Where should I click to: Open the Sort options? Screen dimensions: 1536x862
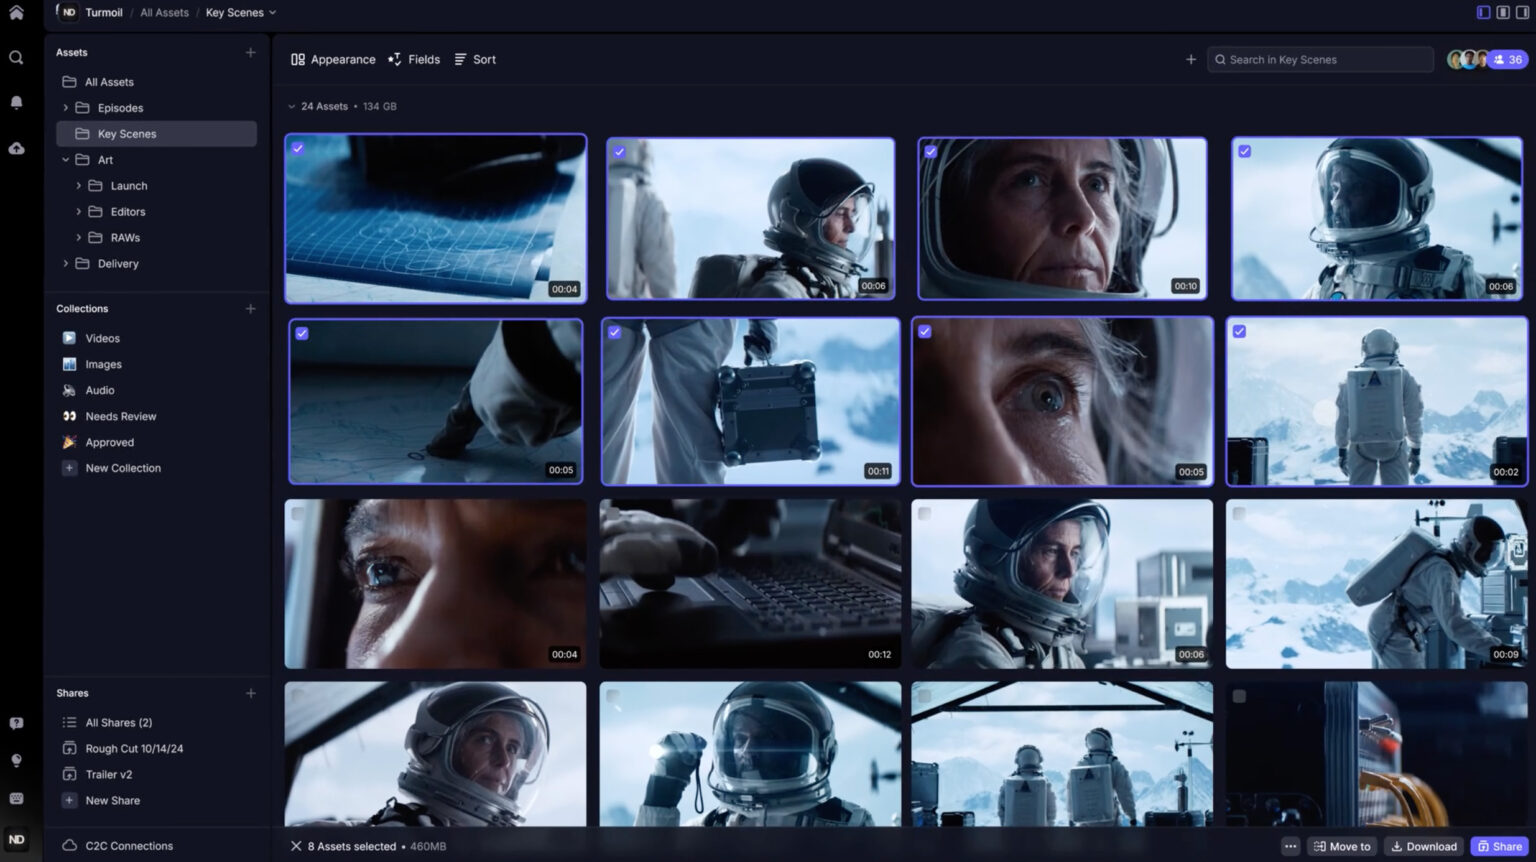(x=475, y=59)
